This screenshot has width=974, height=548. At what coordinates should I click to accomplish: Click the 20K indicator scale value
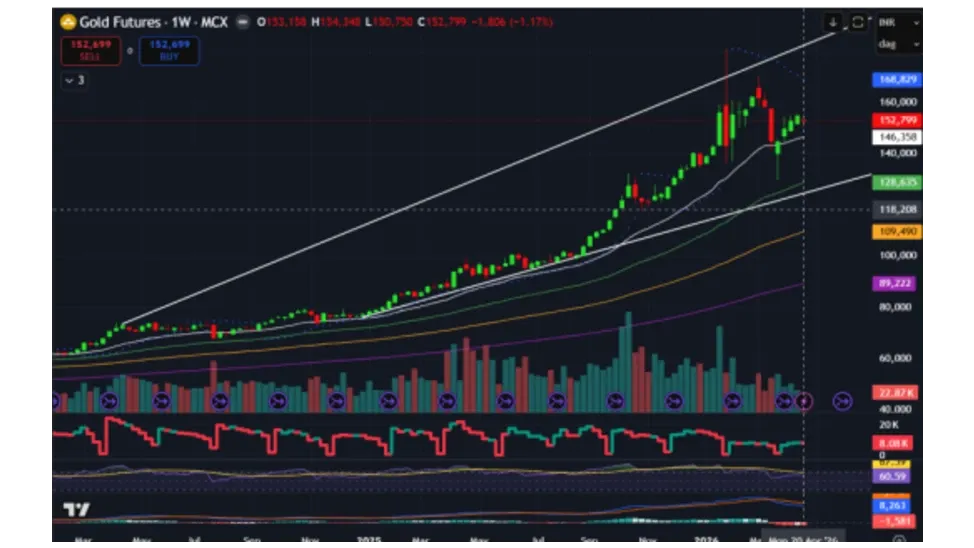pyautogui.click(x=888, y=425)
